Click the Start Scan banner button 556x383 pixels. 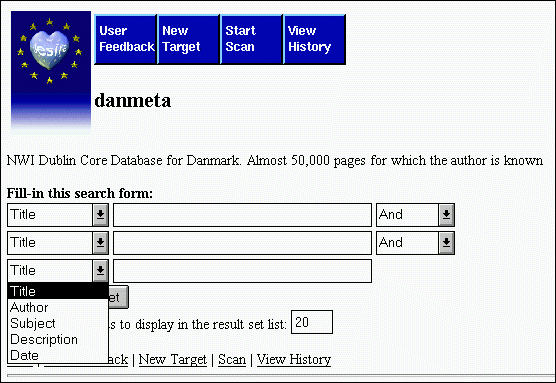pyautogui.click(x=251, y=39)
